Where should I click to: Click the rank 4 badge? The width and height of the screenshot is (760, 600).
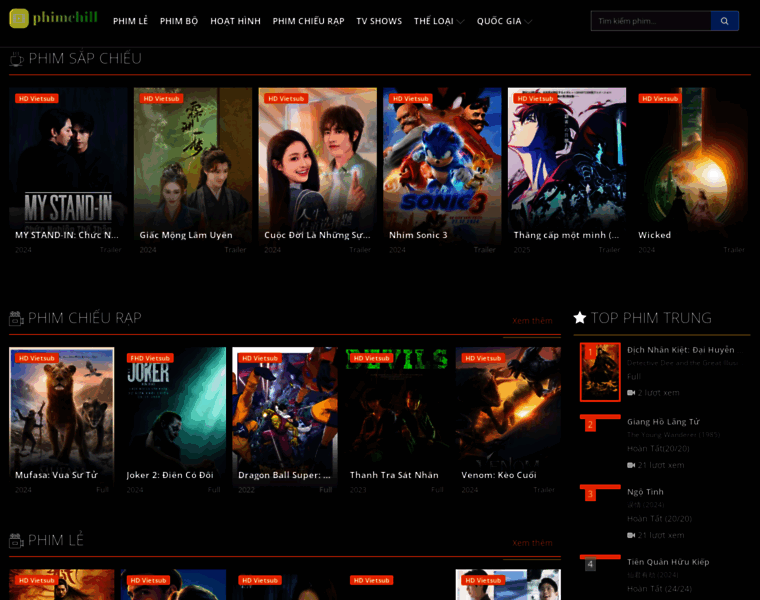tap(590, 564)
